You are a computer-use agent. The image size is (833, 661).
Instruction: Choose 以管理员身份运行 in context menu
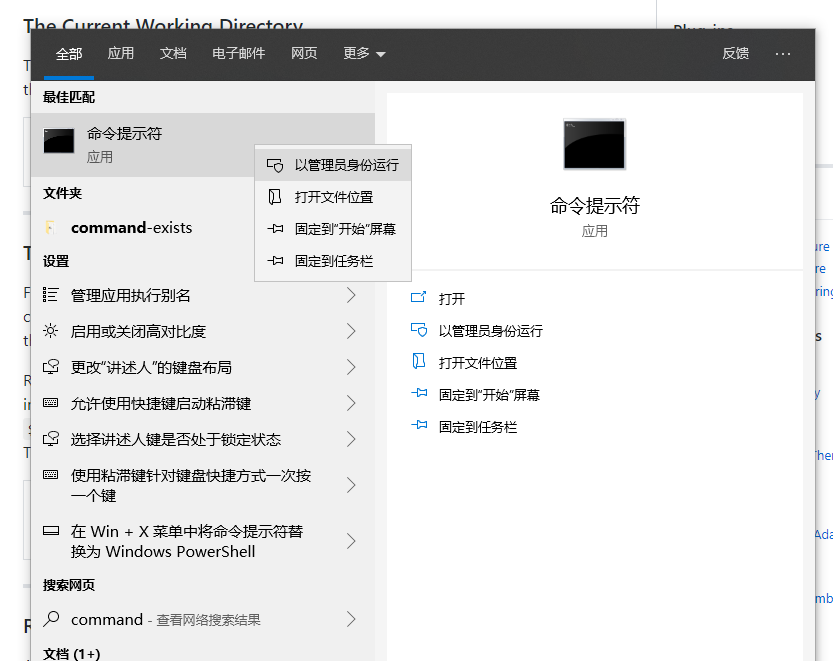[333, 165]
